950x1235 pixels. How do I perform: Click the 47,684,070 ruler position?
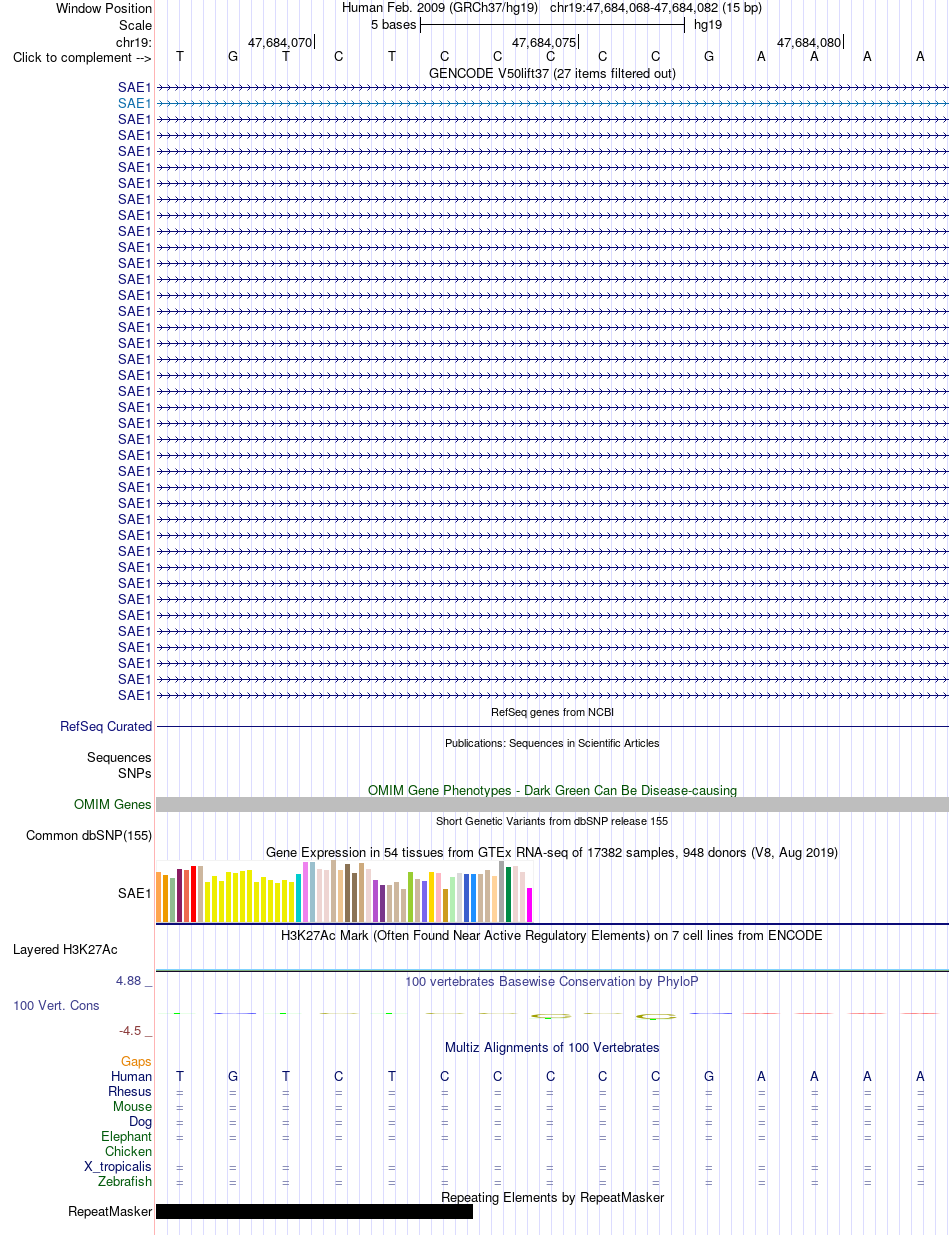[280, 42]
